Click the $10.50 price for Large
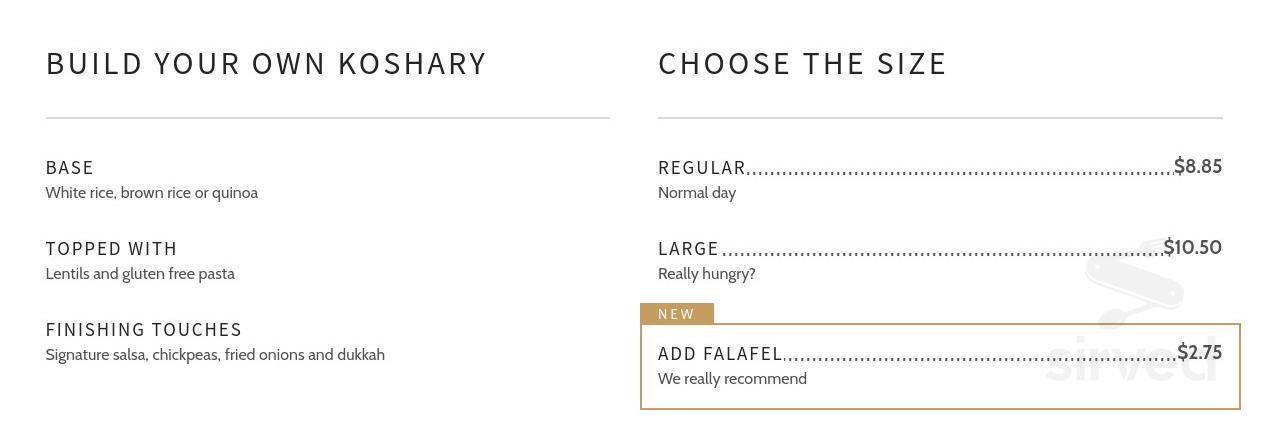Viewport: 1270px width, 447px height. pyautogui.click(x=1193, y=247)
